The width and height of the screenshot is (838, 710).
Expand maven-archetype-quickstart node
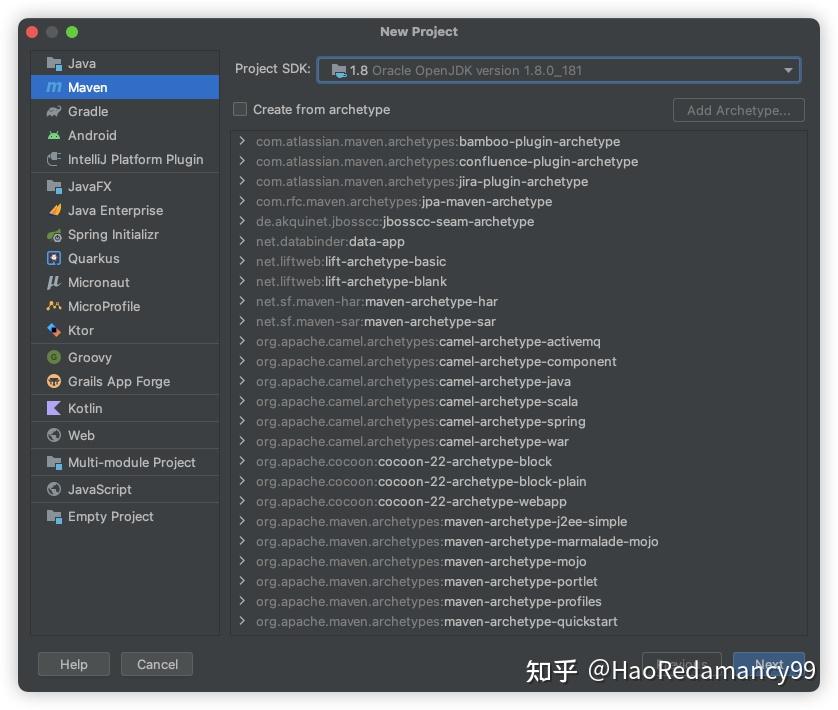[x=243, y=621]
